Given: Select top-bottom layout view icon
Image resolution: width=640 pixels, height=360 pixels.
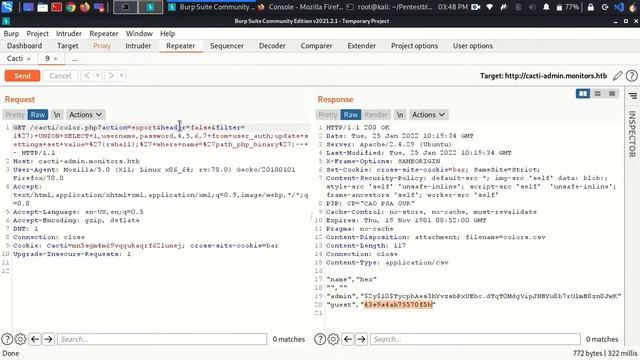Looking at the screenshot, I should click(598, 94).
